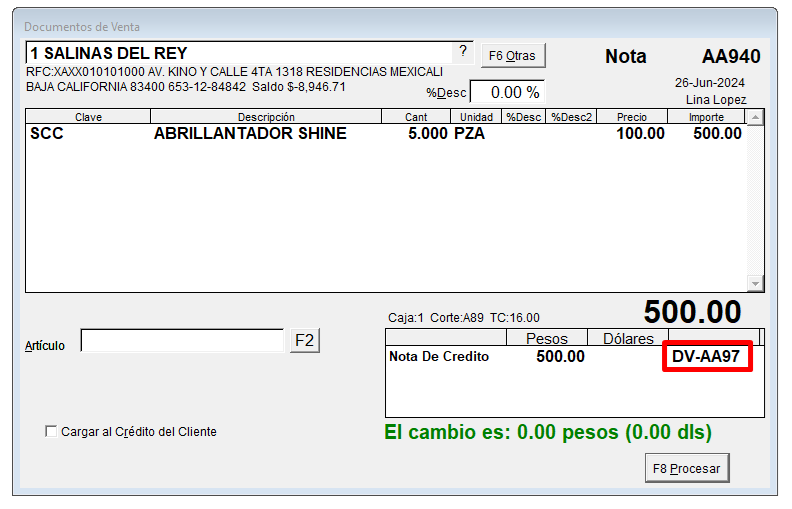Image resolution: width=792 pixels, height=509 pixels.
Task: Click the DV-AA97 credit note reference
Action: [x=706, y=357]
